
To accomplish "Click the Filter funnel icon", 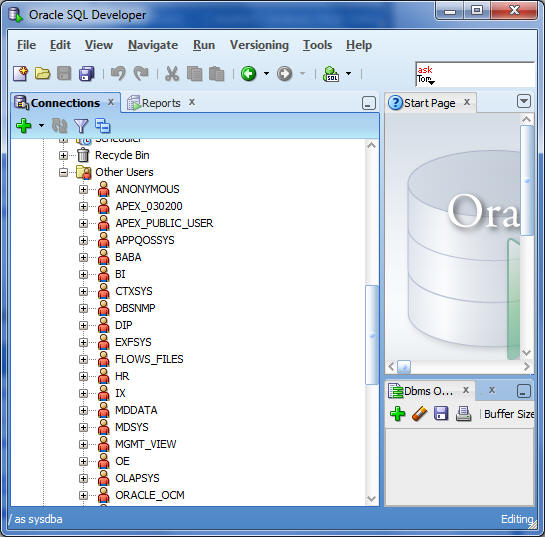I will click(81, 126).
